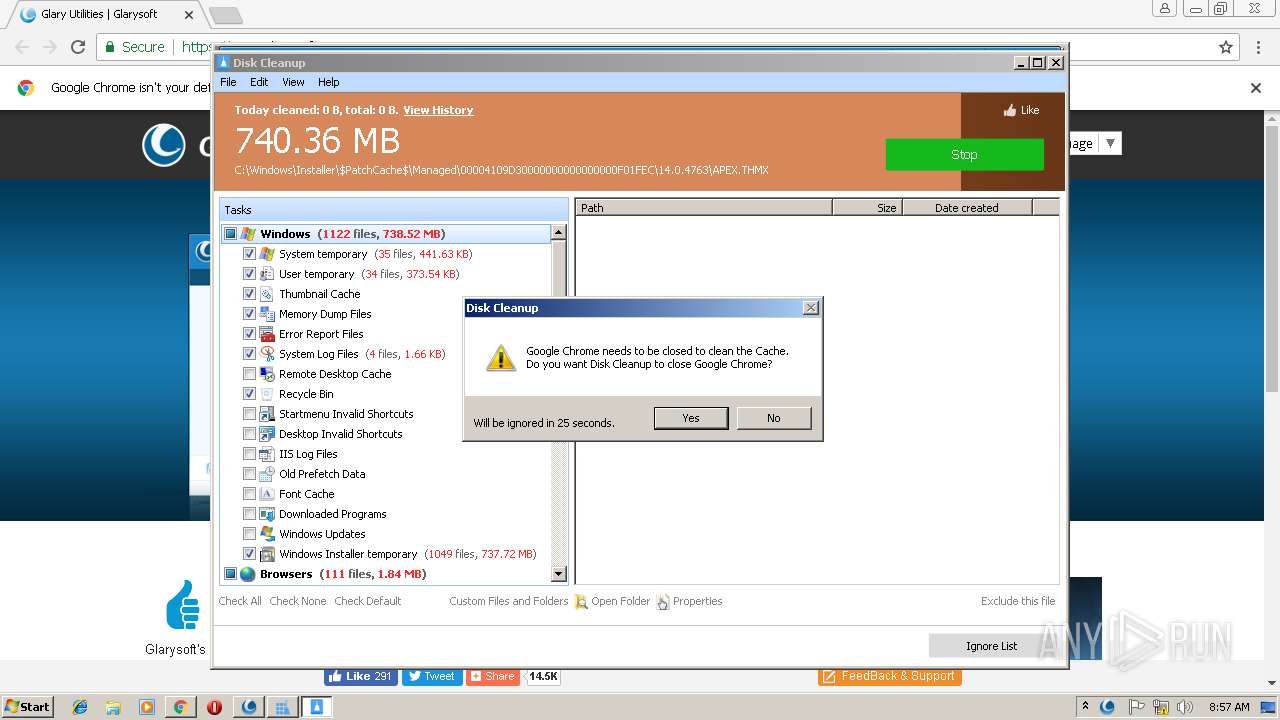Click the IIS Log Files icon

pos(267,454)
